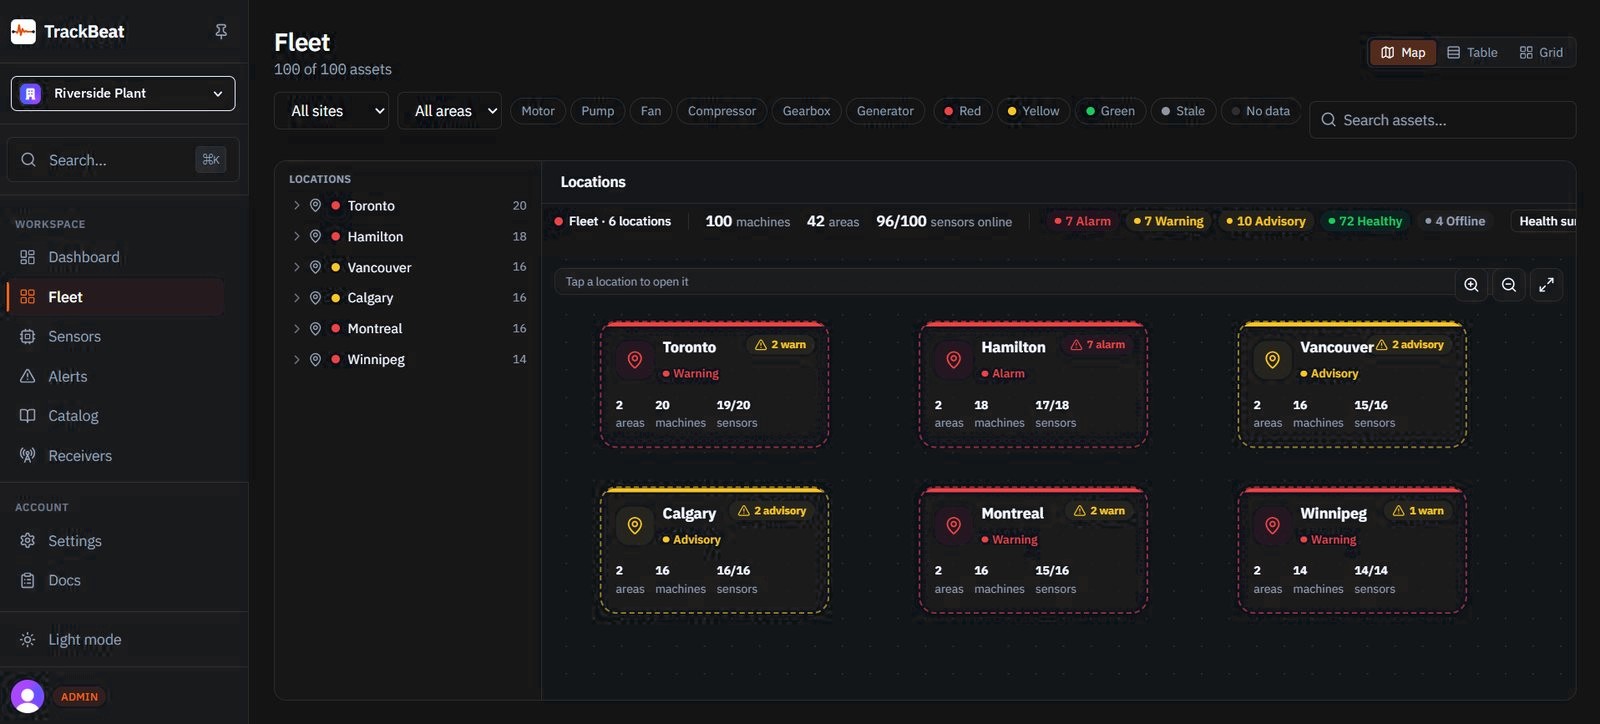Viewport: 1600px width, 724px height.
Task: Open the Riverside Plant workspace dropdown
Action: 123,94
